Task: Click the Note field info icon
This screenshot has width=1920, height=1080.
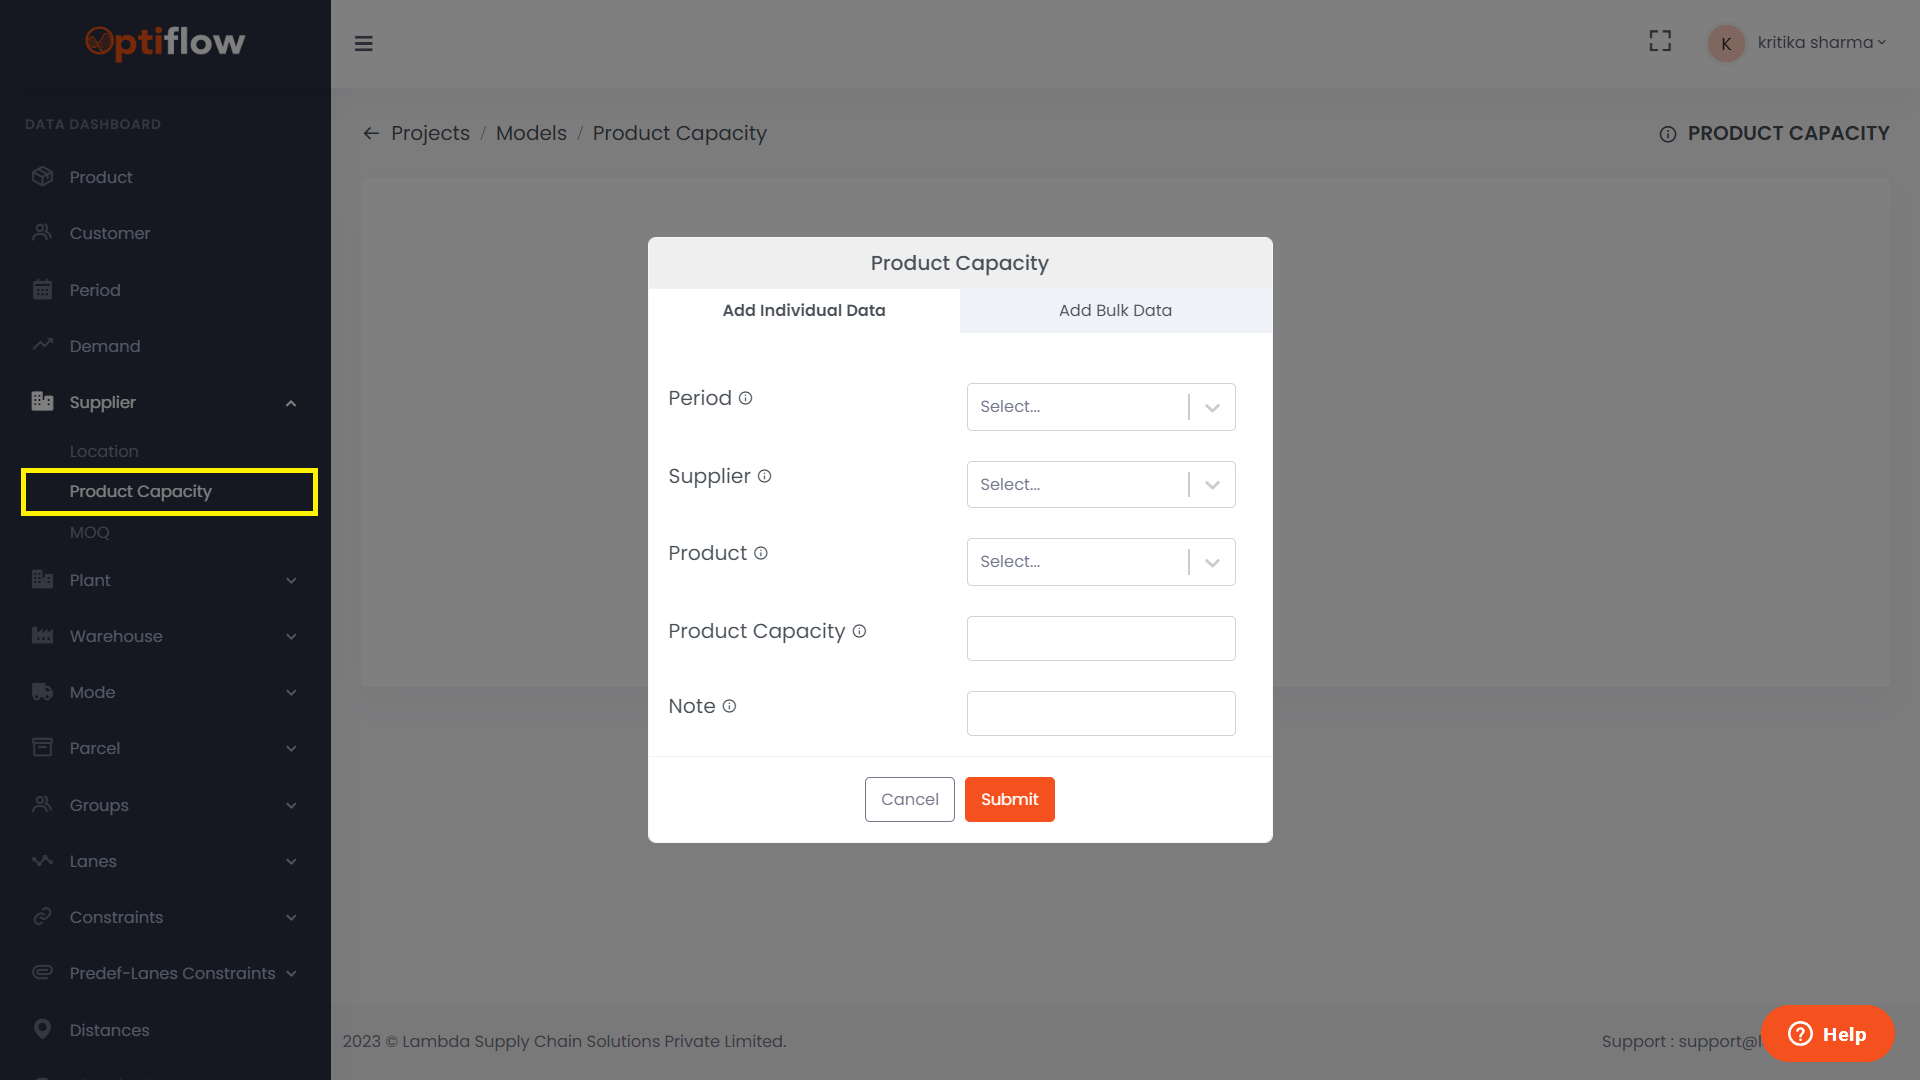Action: tap(729, 706)
